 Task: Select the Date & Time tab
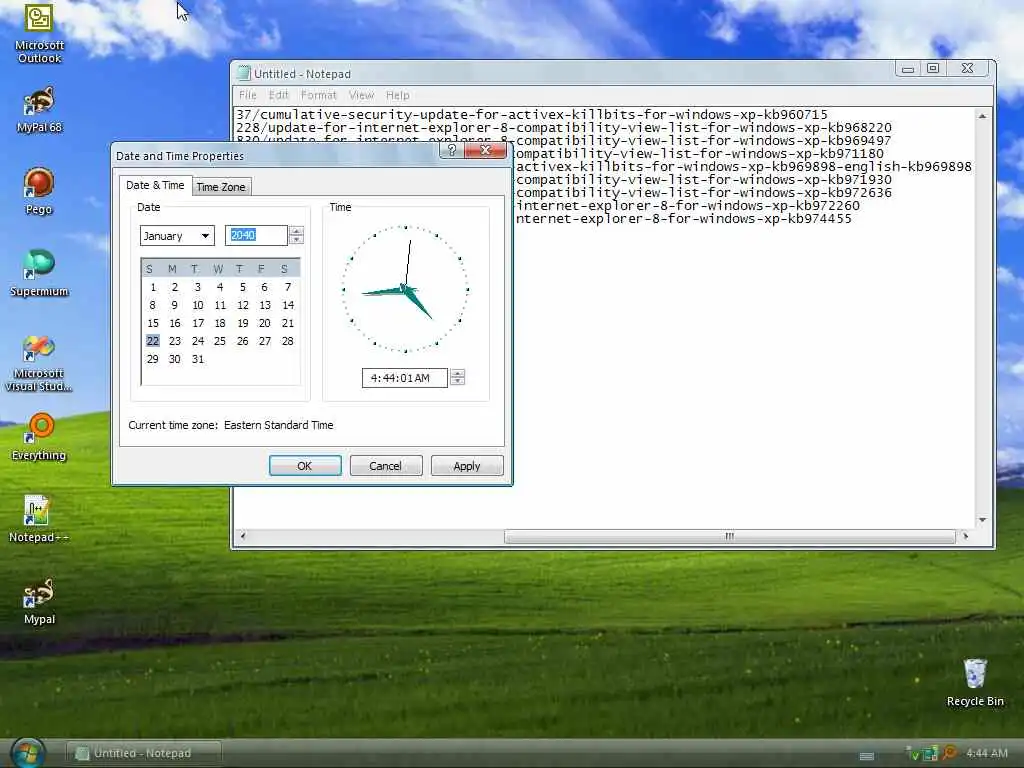pos(155,185)
